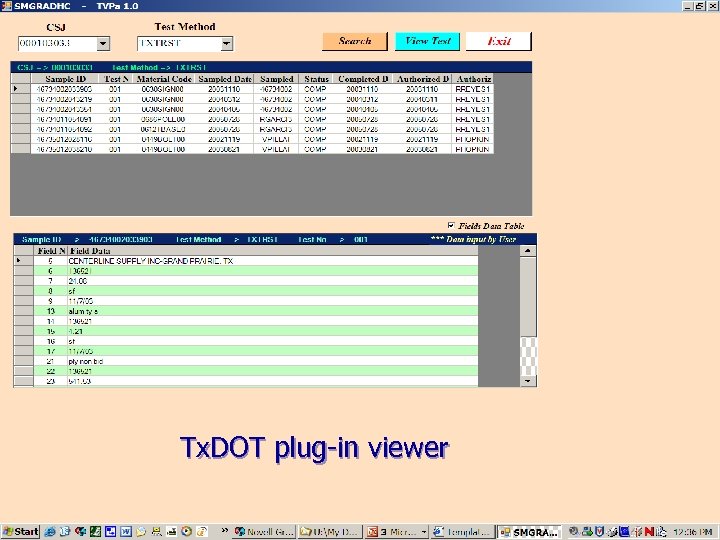Image resolution: width=720 pixels, height=540 pixels.
Task: Click the Safely Remove Hardware tray icon
Action: 587,532
